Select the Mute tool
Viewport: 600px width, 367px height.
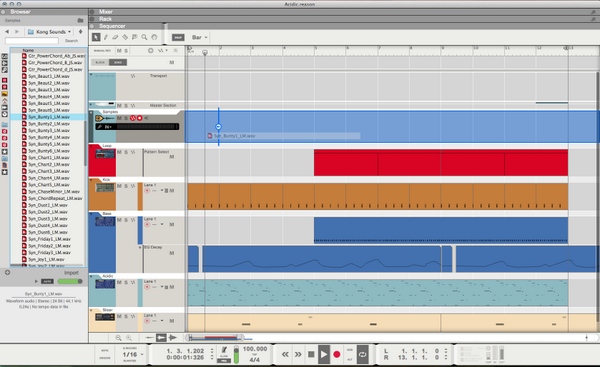[134, 37]
